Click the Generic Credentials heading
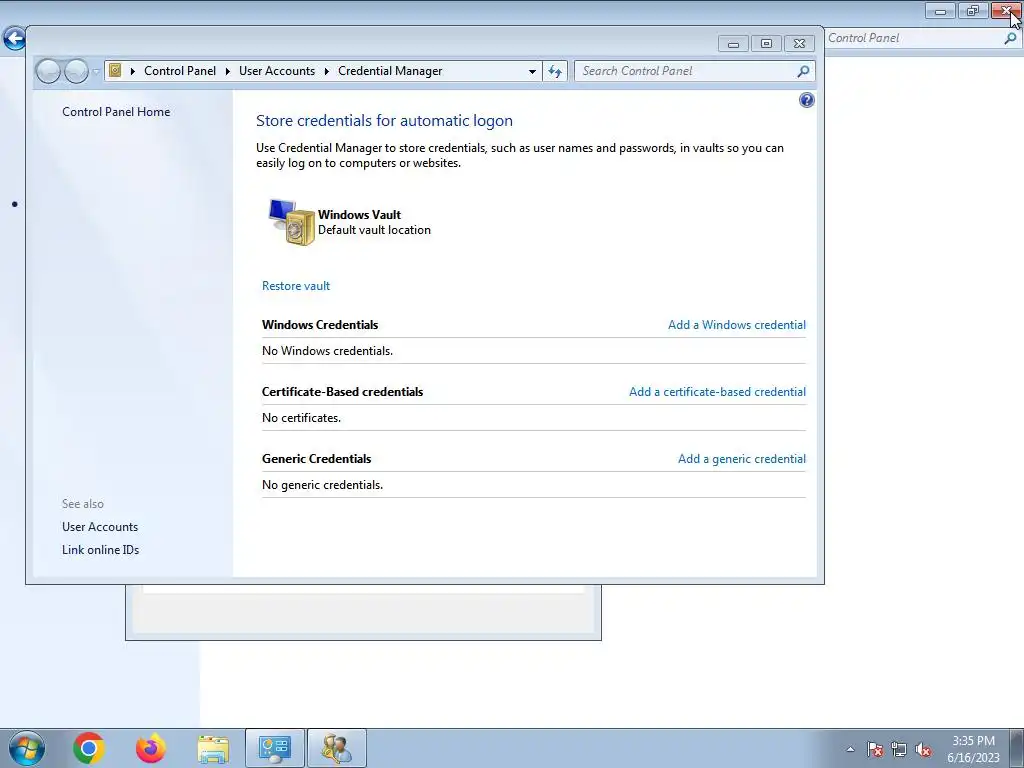This screenshot has width=1024, height=768. click(x=316, y=458)
